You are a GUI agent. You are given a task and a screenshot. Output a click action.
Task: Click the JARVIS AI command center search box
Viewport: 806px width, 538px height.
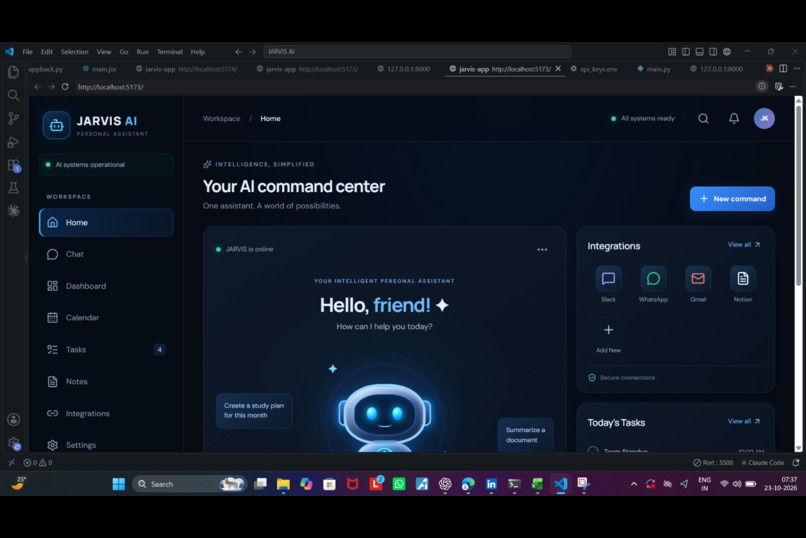pos(417,52)
